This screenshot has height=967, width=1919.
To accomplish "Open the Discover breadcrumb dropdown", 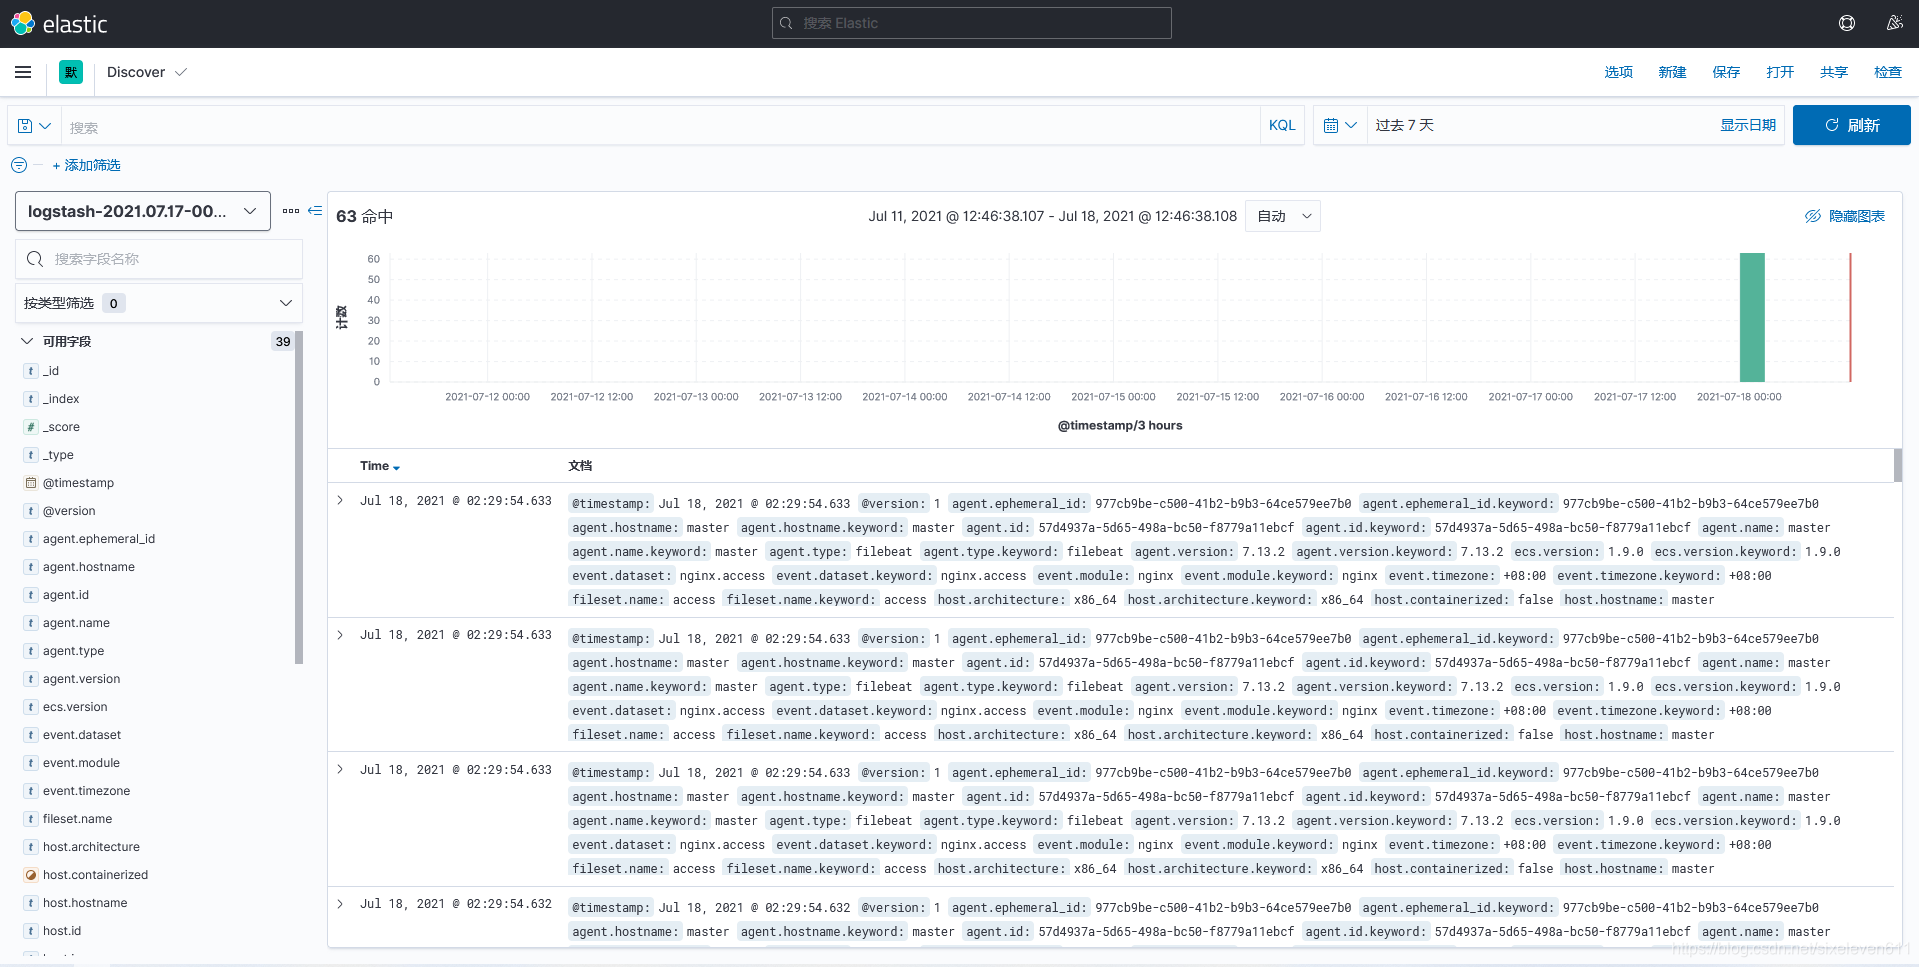I will coord(147,72).
